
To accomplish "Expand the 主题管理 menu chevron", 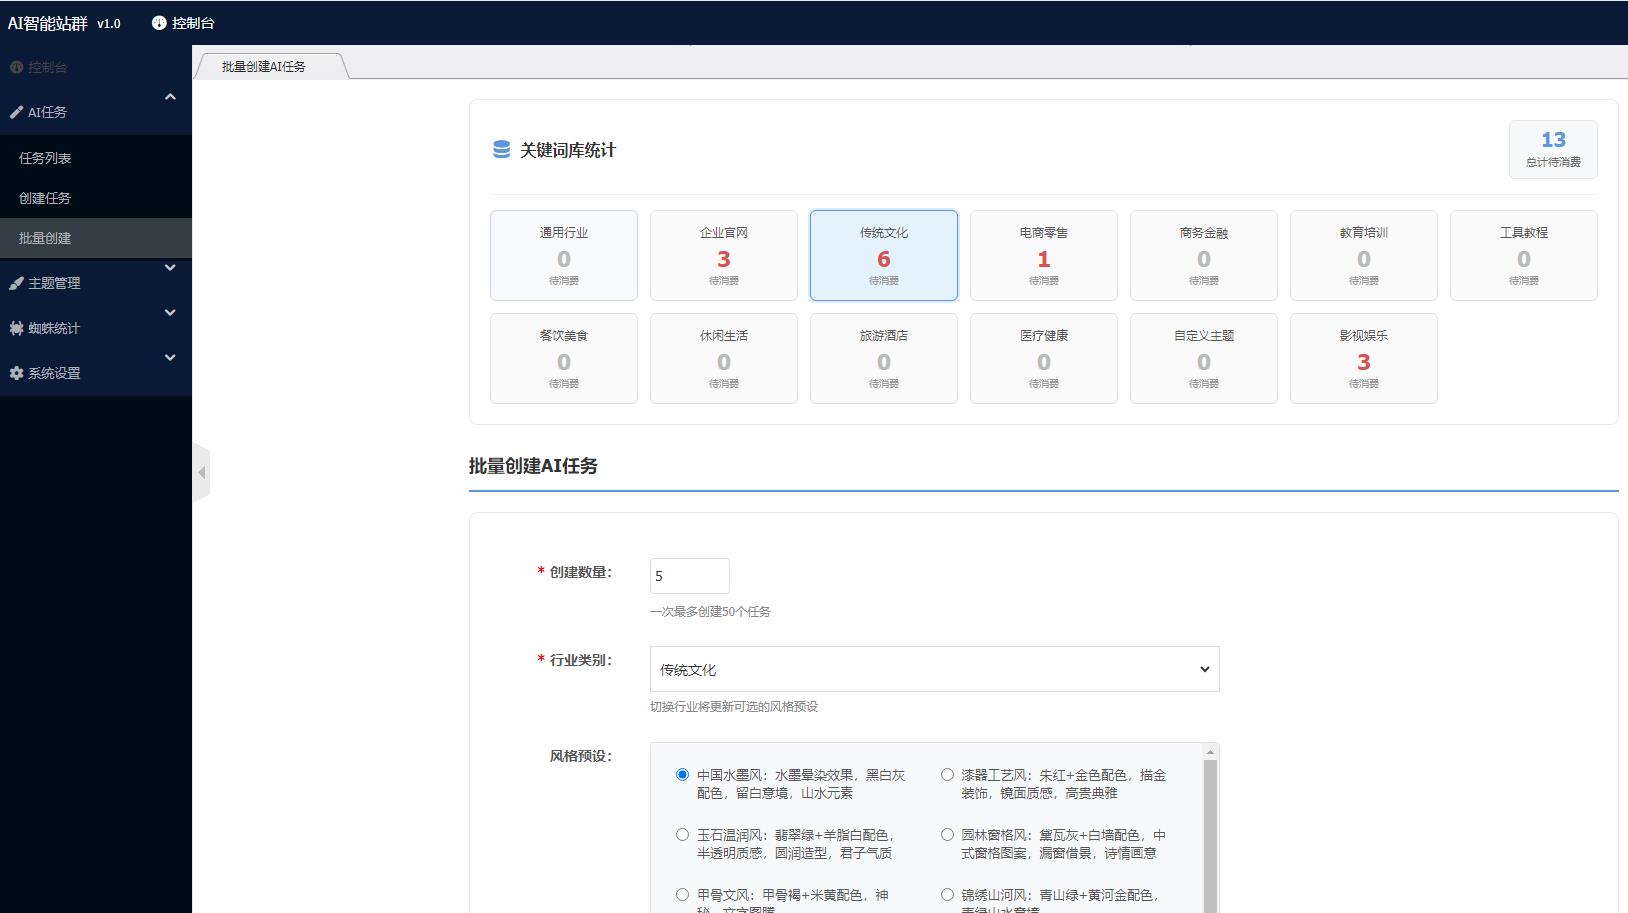I will (170, 268).
